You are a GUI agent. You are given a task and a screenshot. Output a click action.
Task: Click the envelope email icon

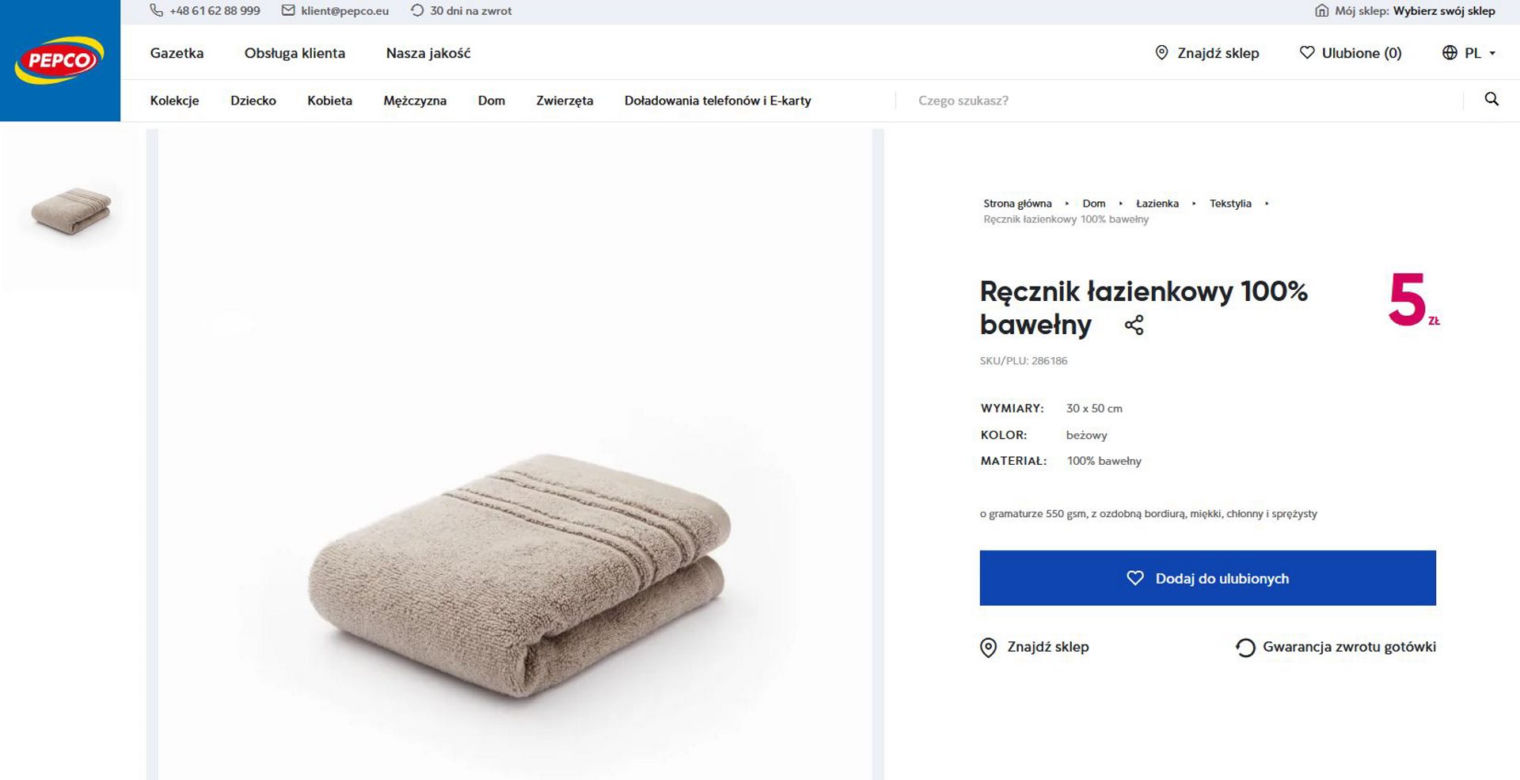pyautogui.click(x=288, y=11)
